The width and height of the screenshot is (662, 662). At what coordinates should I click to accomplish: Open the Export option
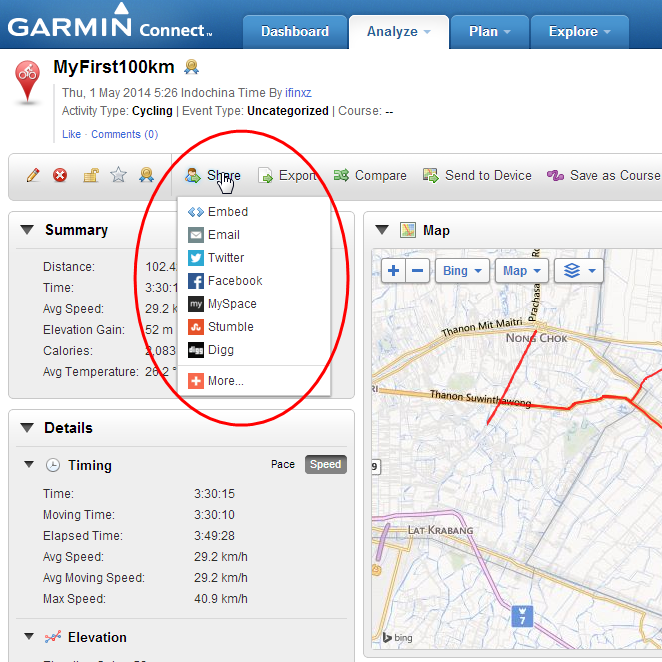[288, 175]
